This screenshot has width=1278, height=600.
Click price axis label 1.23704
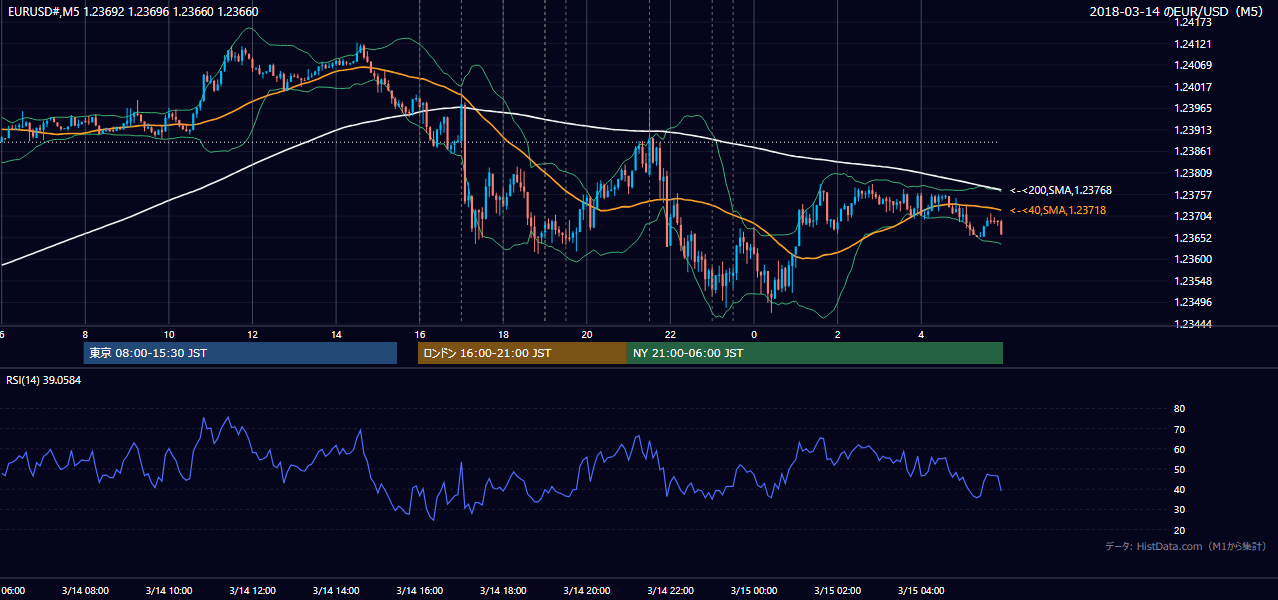point(1194,216)
